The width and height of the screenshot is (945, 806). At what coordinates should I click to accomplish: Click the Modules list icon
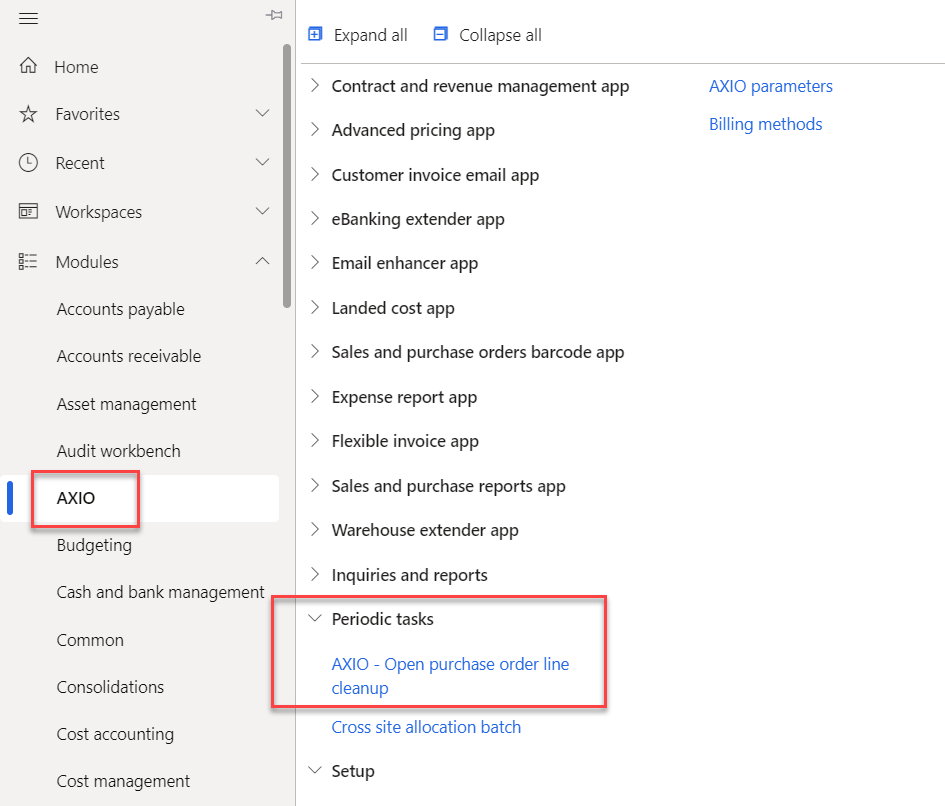pos(28,262)
